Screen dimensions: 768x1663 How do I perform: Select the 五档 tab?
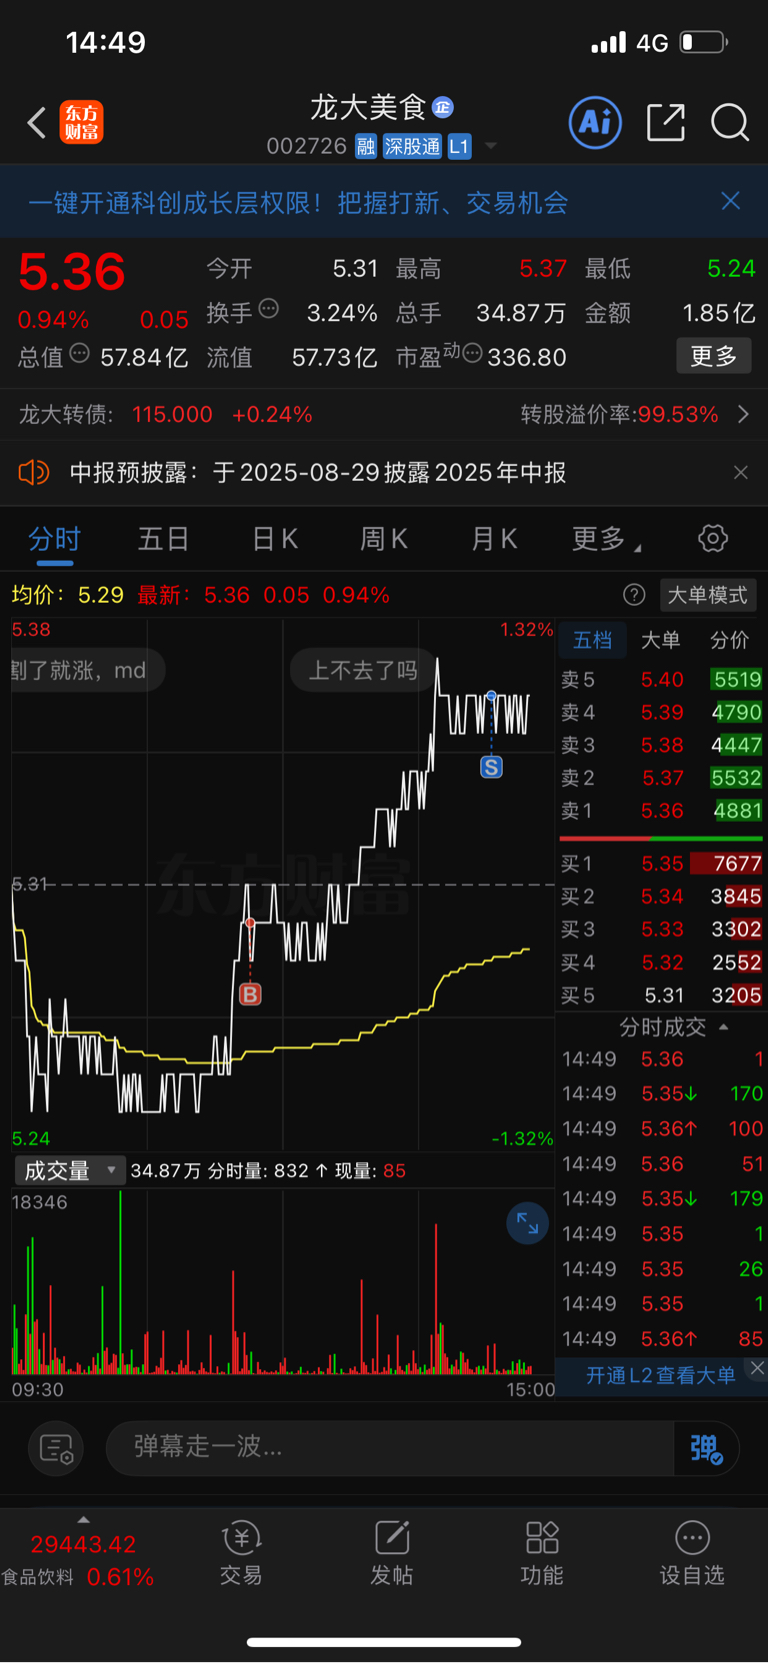click(x=592, y=640)
